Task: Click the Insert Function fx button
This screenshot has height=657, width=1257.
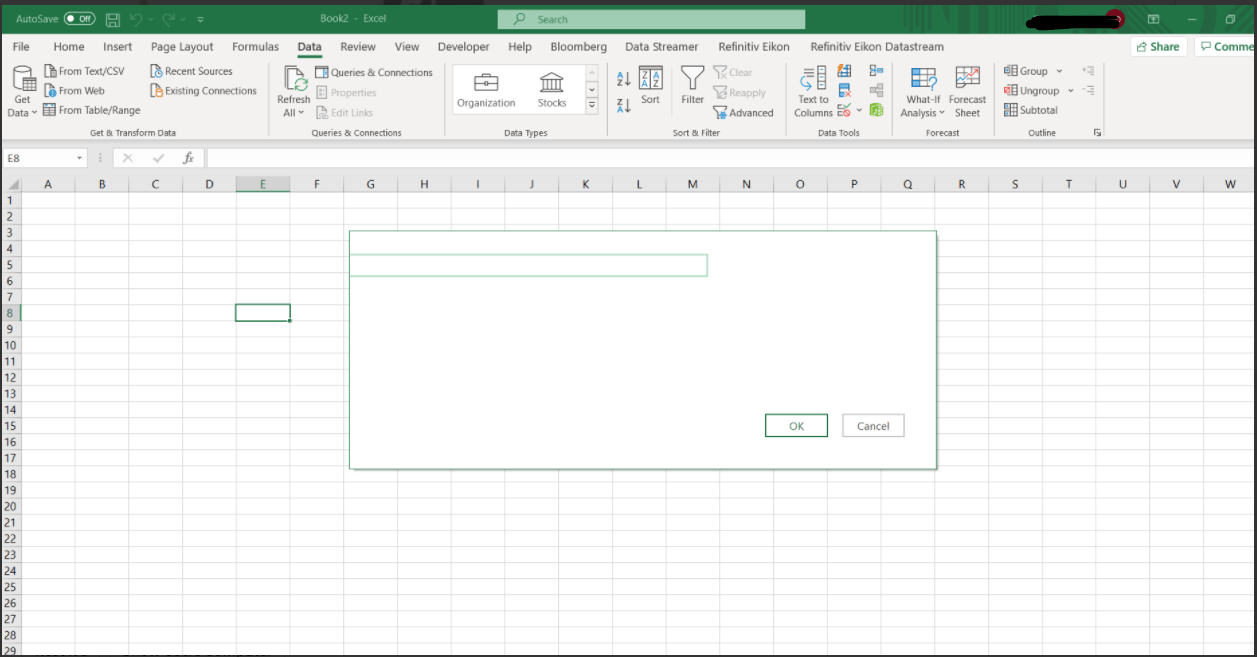Action: pos(188,158)
